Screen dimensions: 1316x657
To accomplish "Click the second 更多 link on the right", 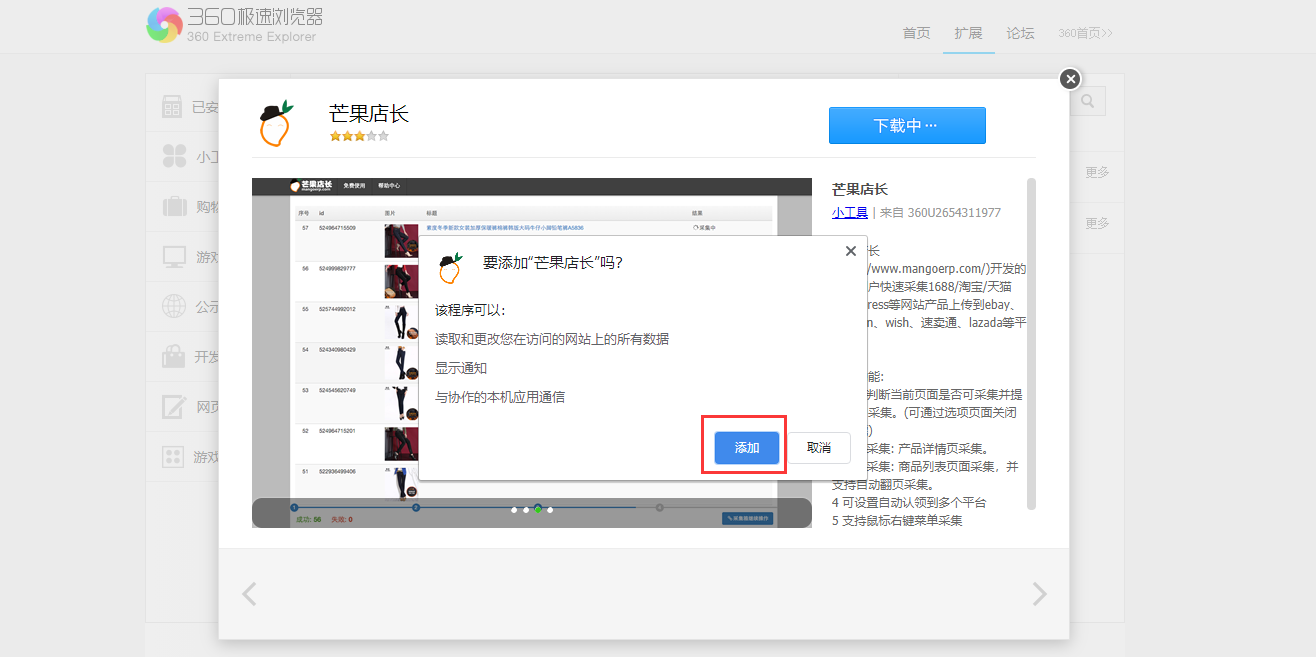I will coord(1097,223).
